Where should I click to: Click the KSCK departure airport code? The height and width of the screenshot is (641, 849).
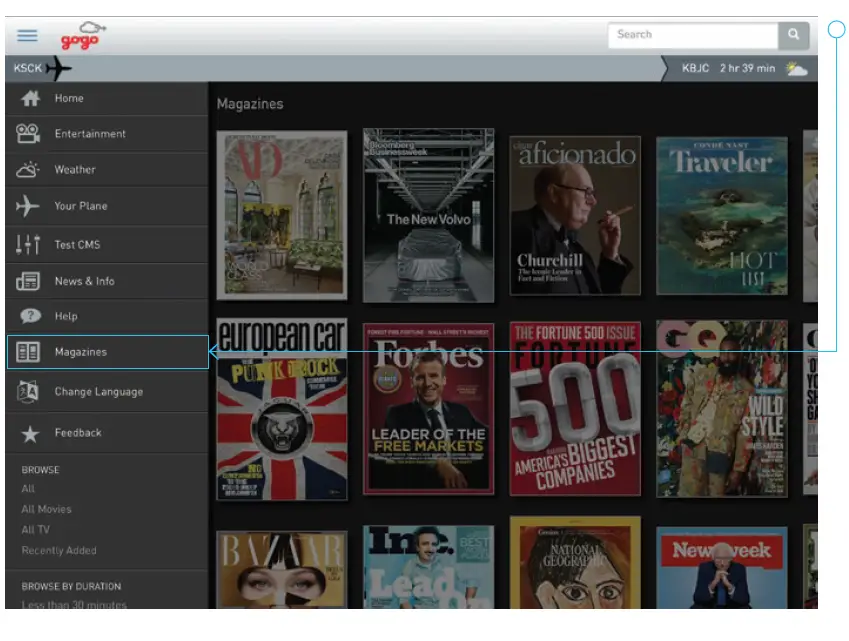pyautogui.click(x=28, y=68)
